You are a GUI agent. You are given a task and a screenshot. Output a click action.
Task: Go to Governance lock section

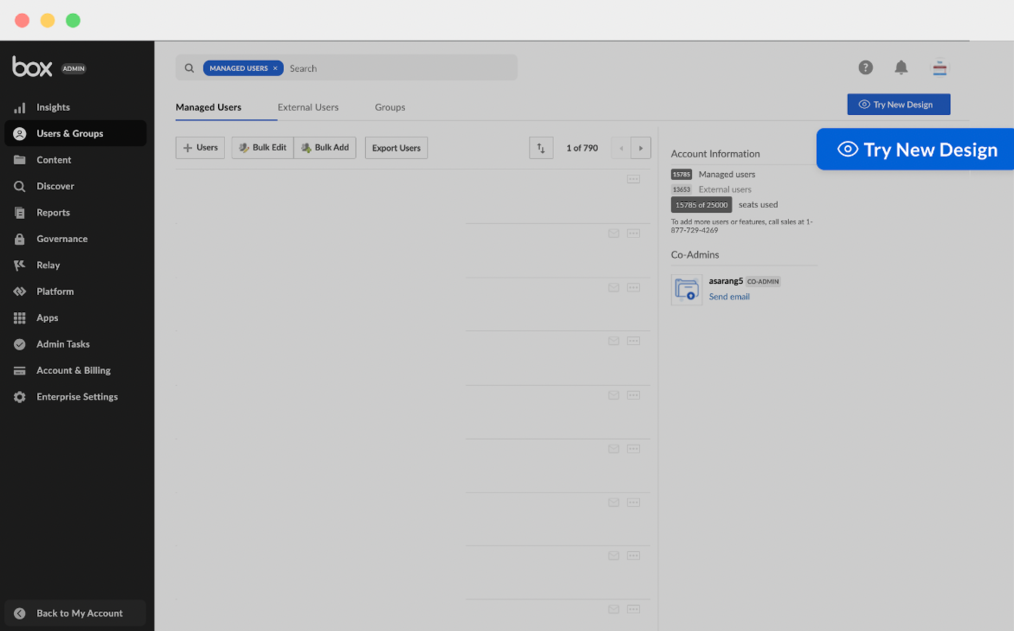62,239
